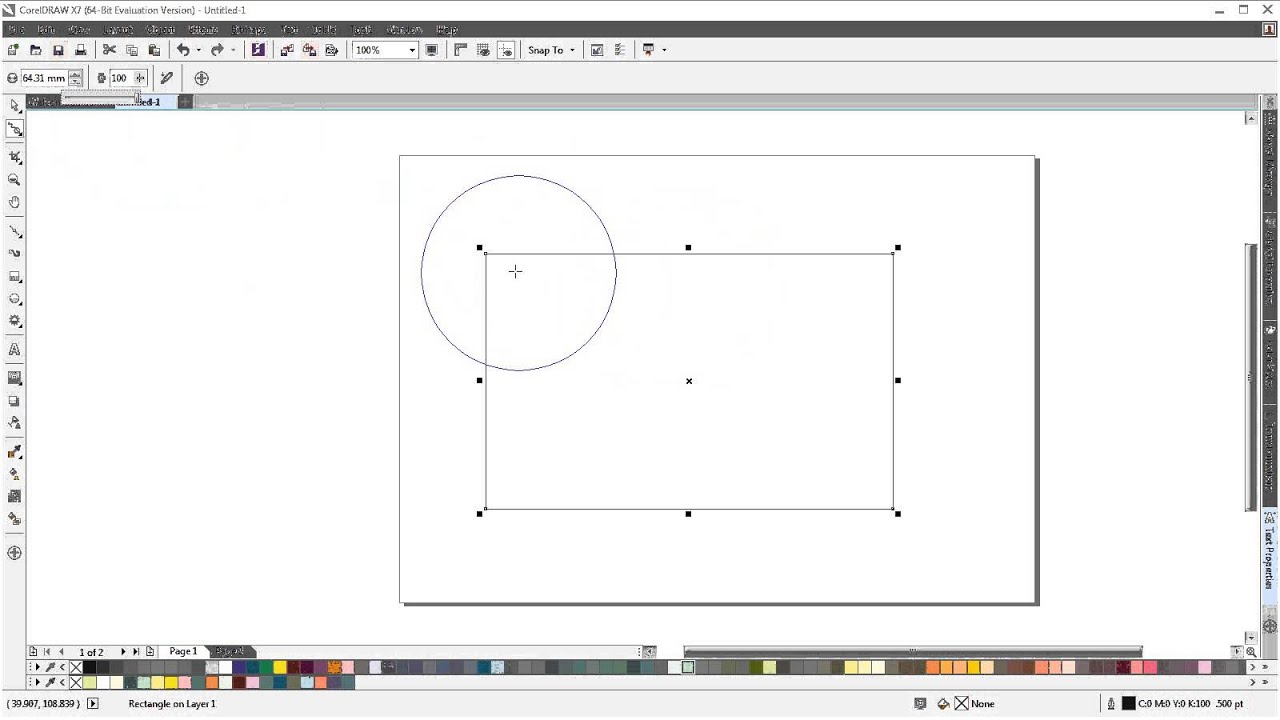Click the Import icon
The width and height of the screenshot is (1280, 720).
click(x=287, y=50)
